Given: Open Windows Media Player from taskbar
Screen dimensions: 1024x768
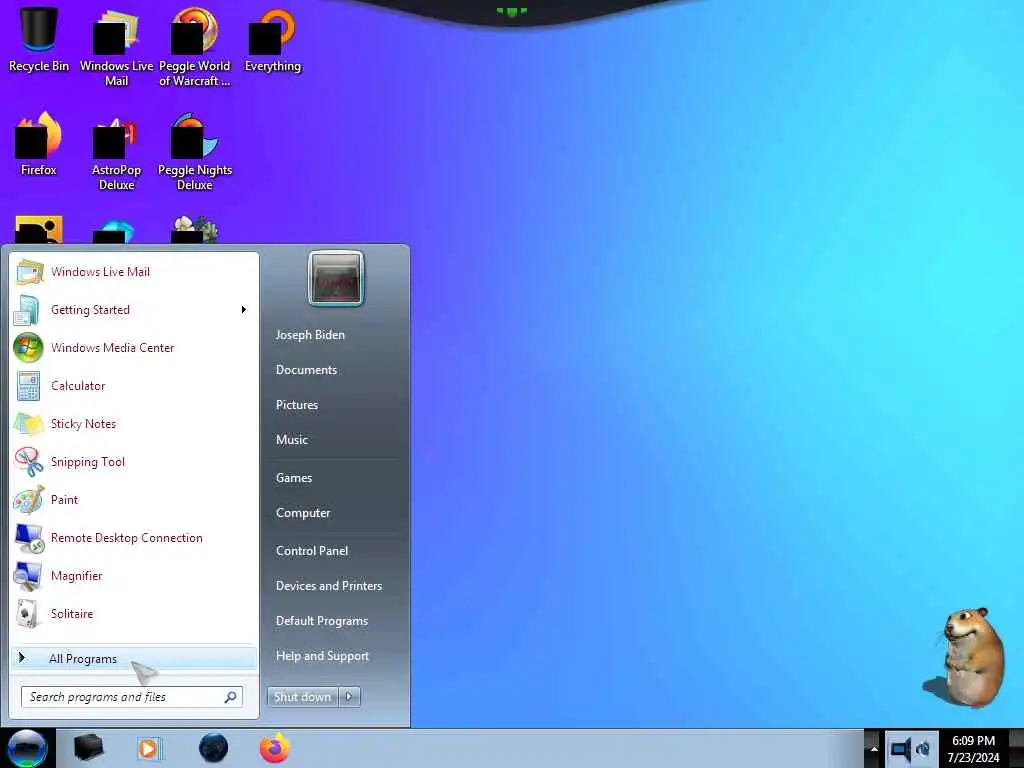Looking at the screenshot, I should [149, 748].
